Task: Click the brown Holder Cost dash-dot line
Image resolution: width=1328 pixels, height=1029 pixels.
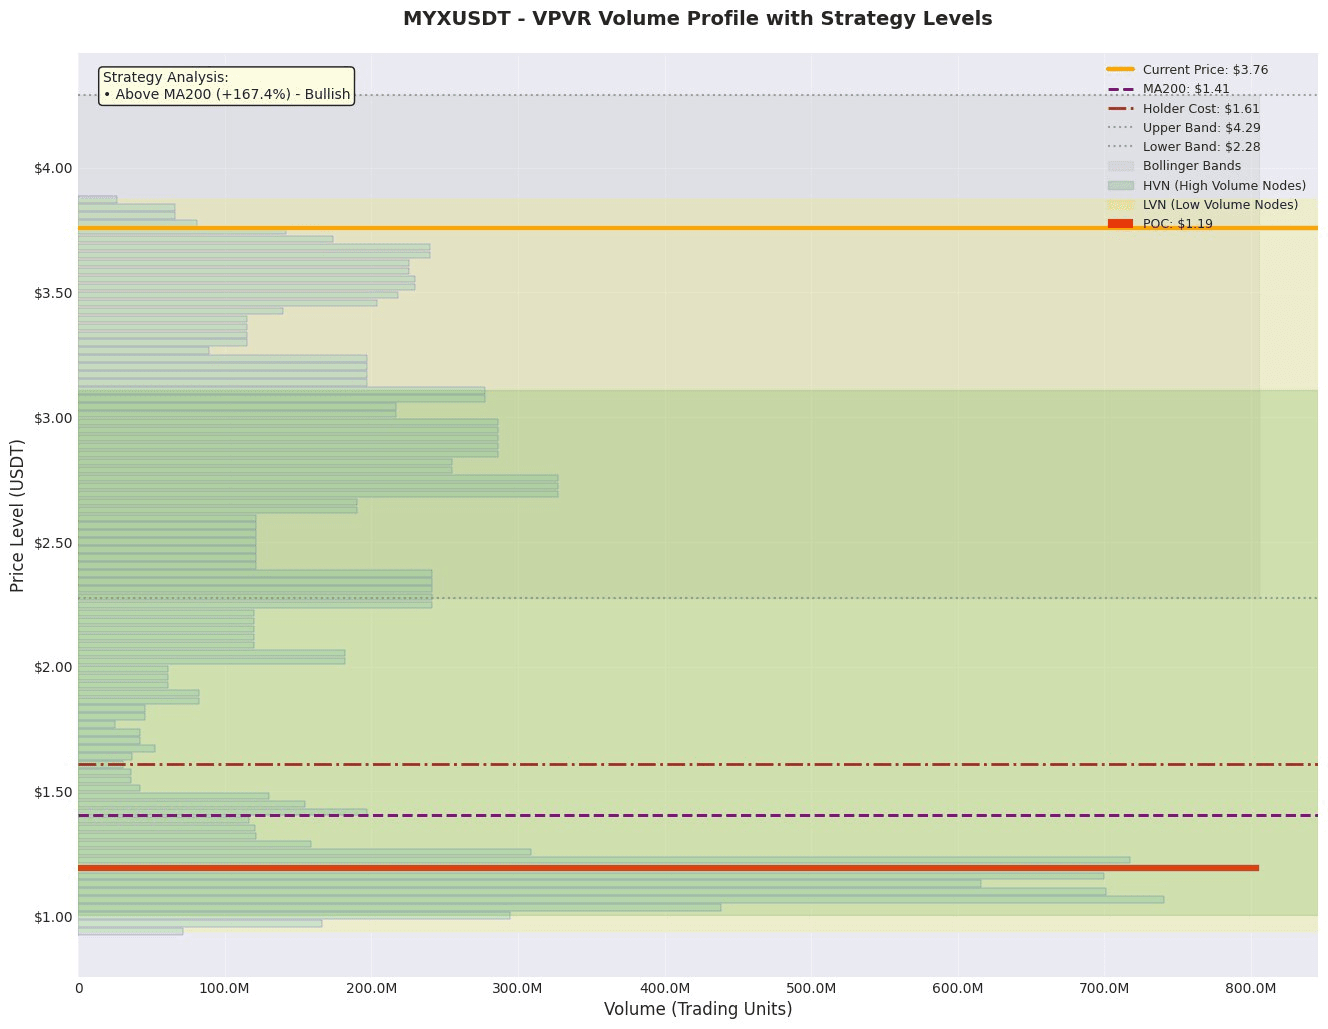Action: coord(698,764)
